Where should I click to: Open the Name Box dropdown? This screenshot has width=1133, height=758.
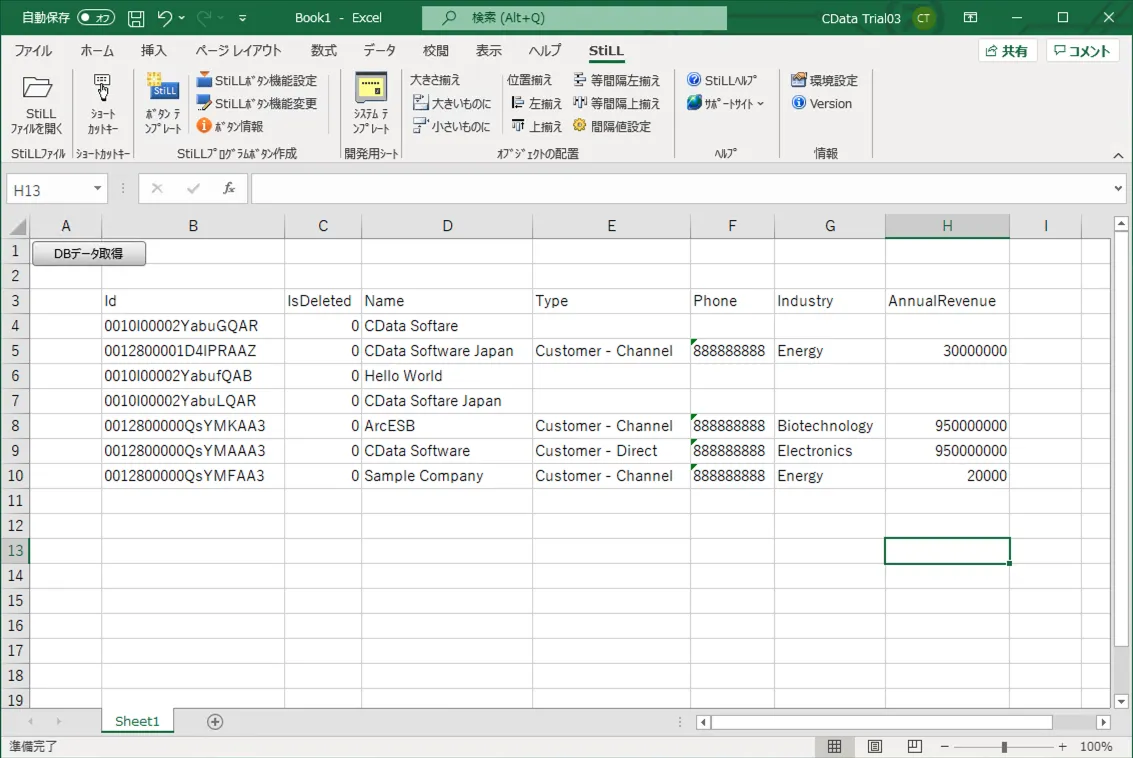[95, 188]
